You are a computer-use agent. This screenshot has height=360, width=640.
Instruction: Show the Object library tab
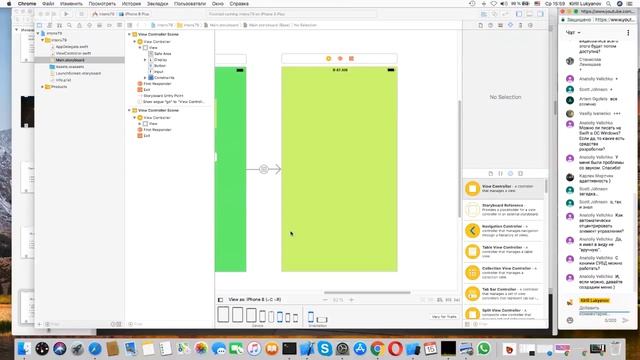click(x=510, y=173)
